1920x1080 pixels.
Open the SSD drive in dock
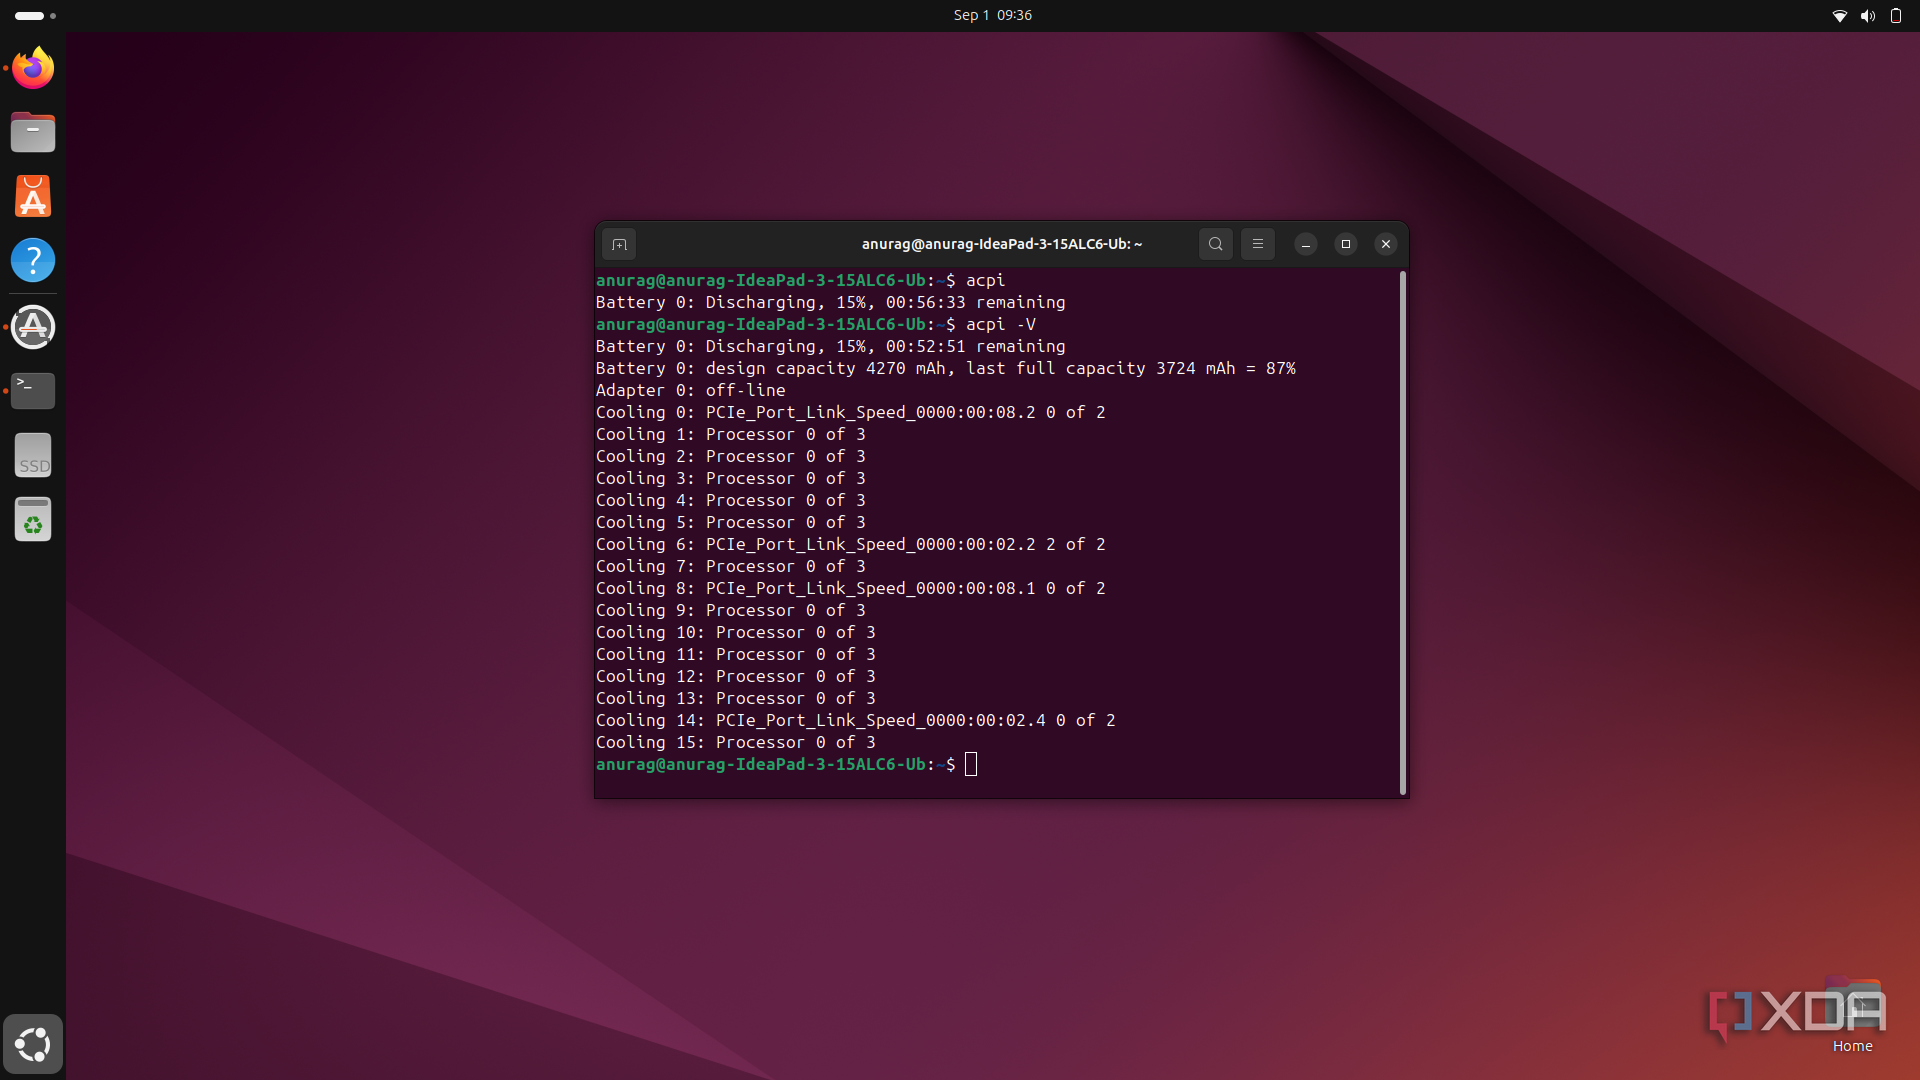pos(33,455)
